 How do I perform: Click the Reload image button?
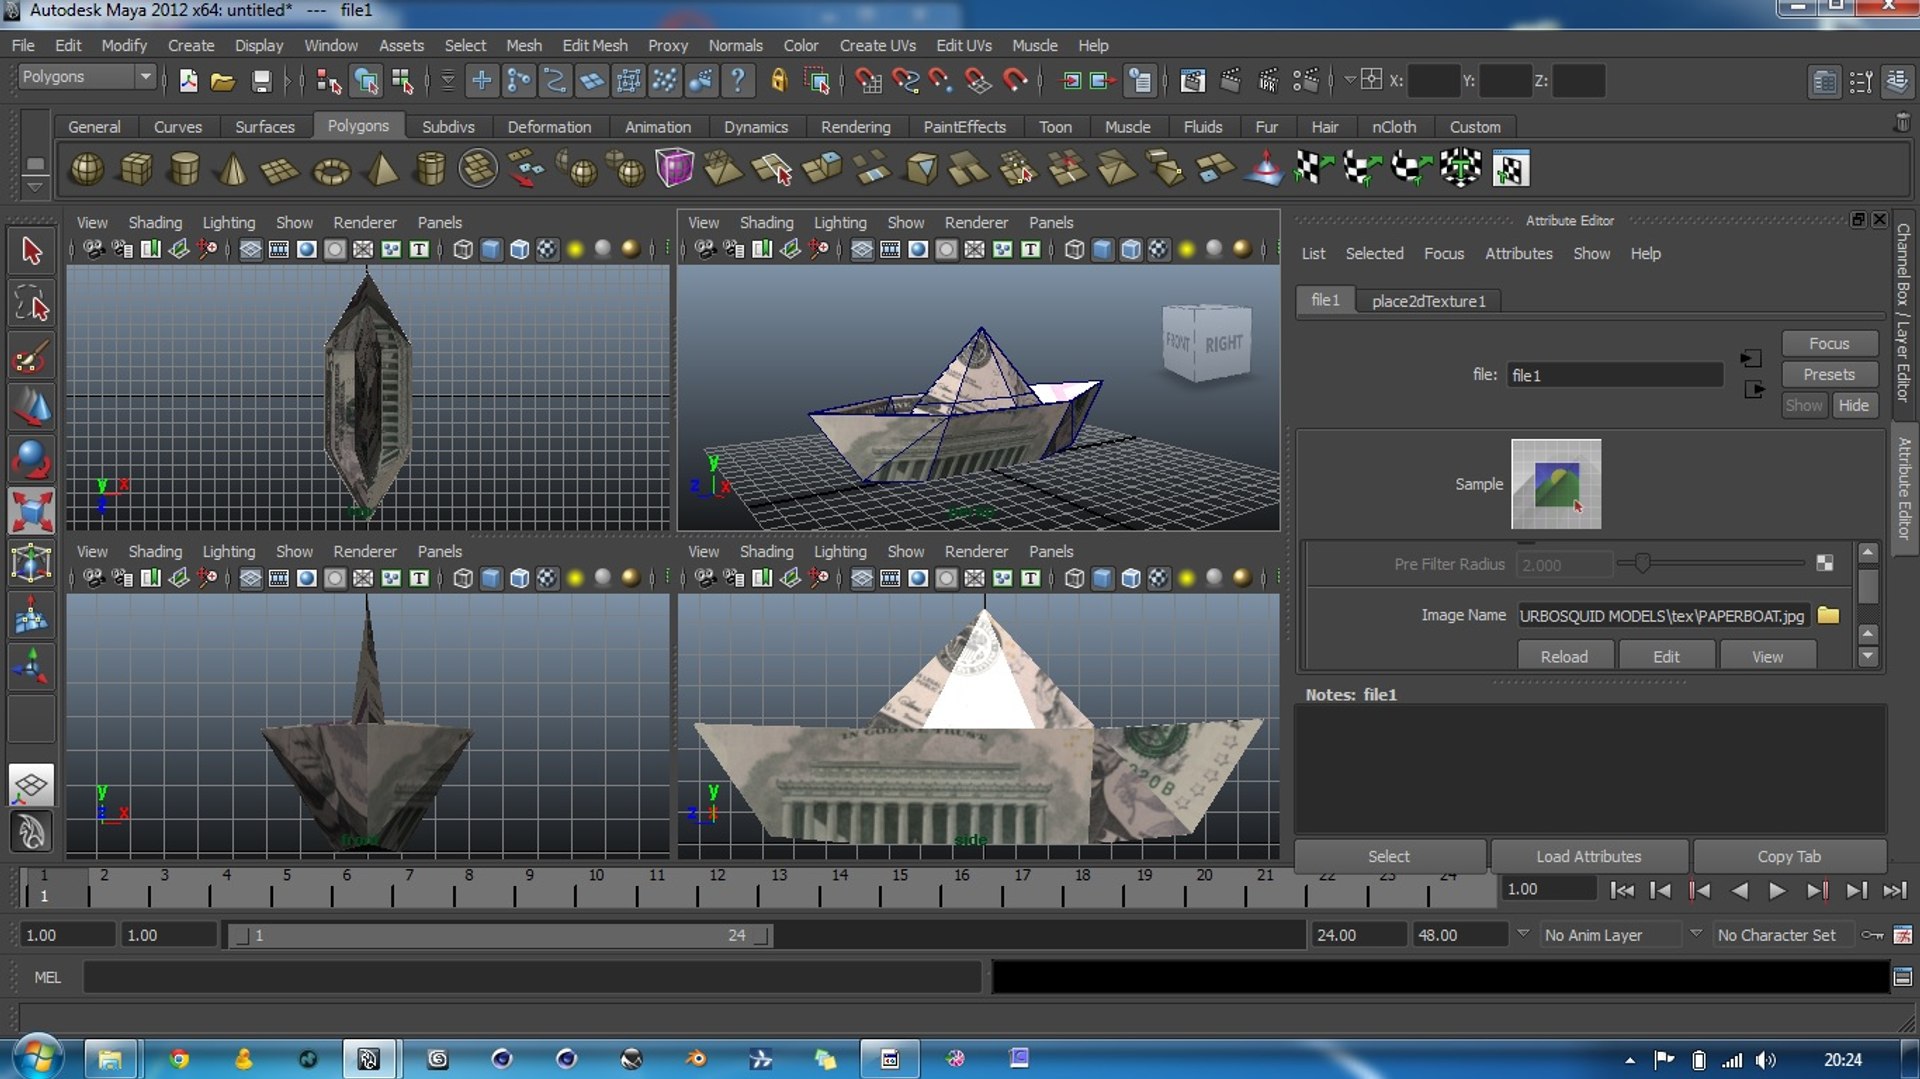[x=1564, y=656]
